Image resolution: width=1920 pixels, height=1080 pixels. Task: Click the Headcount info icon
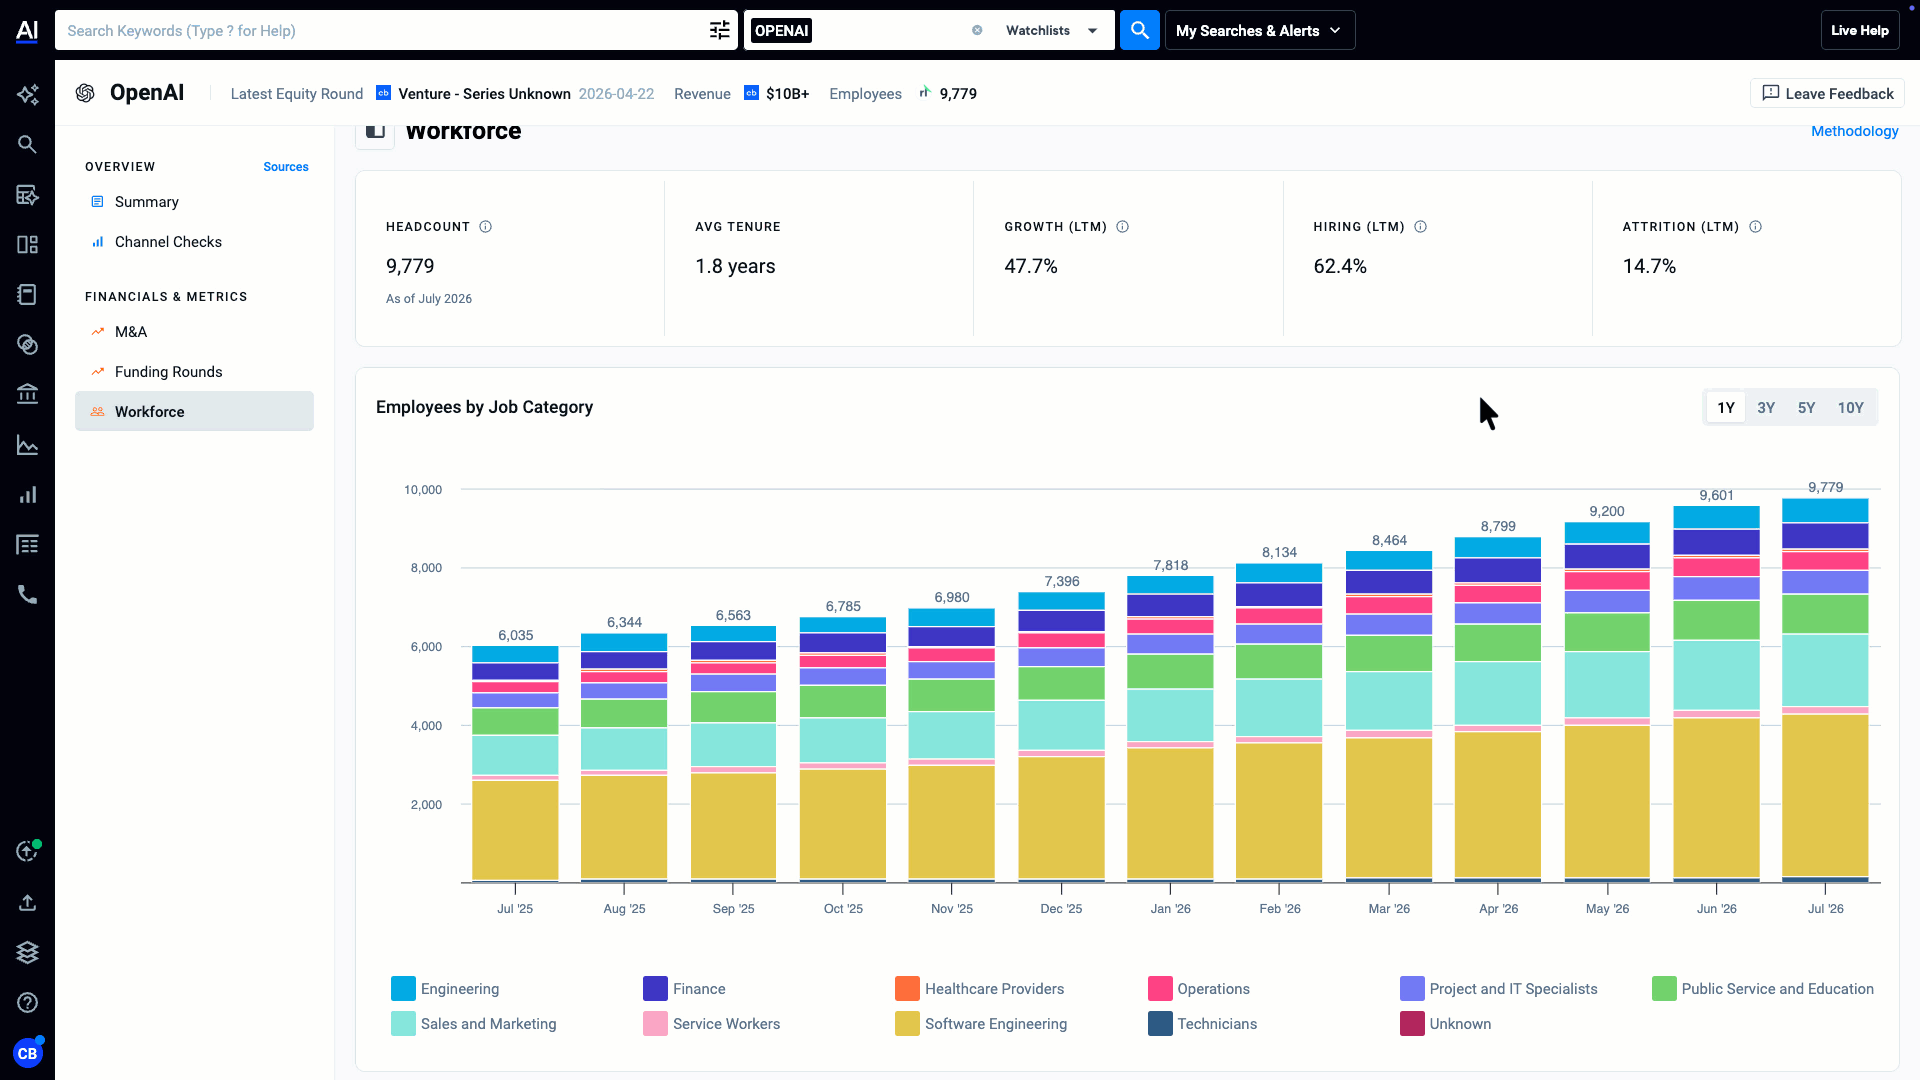(485, 227)
